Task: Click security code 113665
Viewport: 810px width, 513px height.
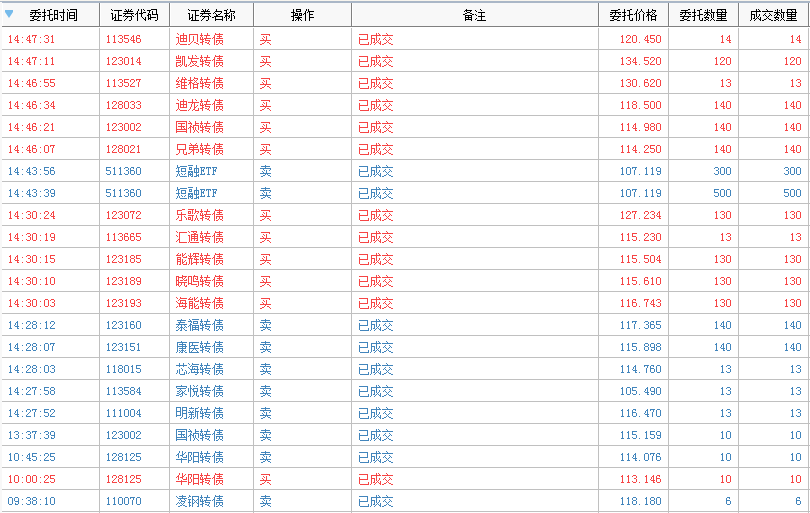Action: (x=123, y=237)
